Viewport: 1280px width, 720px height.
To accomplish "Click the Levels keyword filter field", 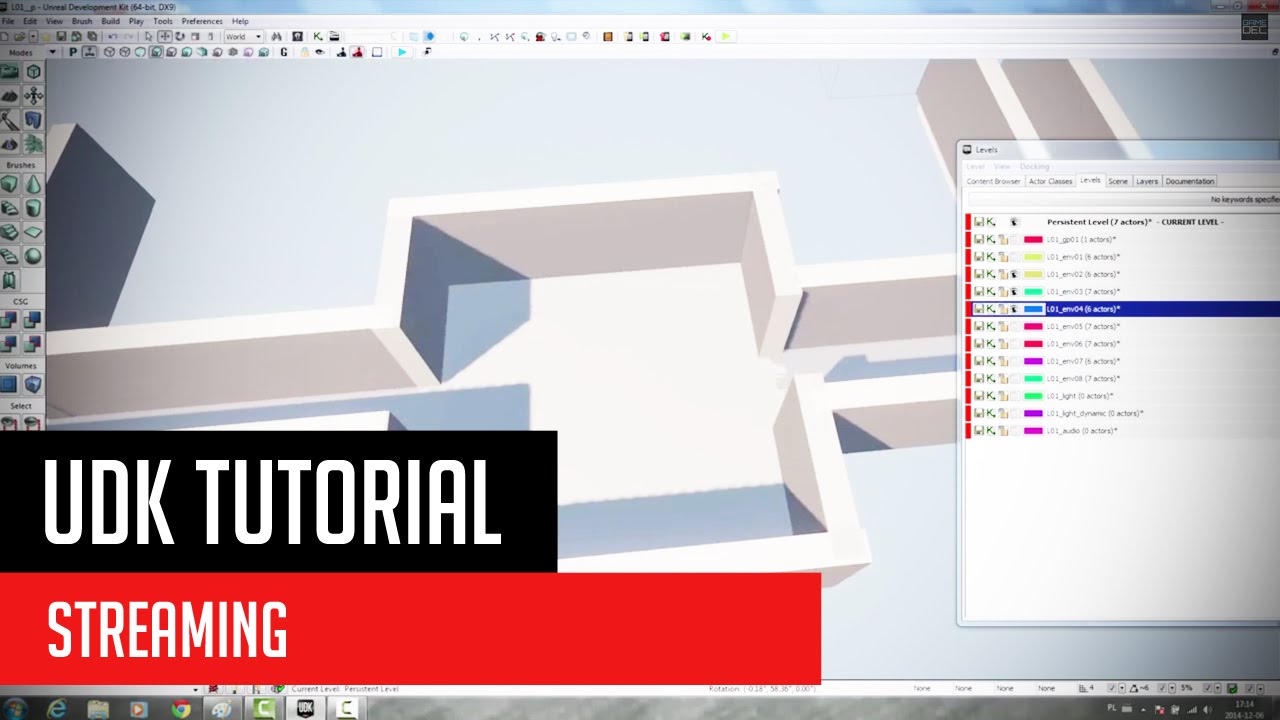I will tap(1124, 200).
